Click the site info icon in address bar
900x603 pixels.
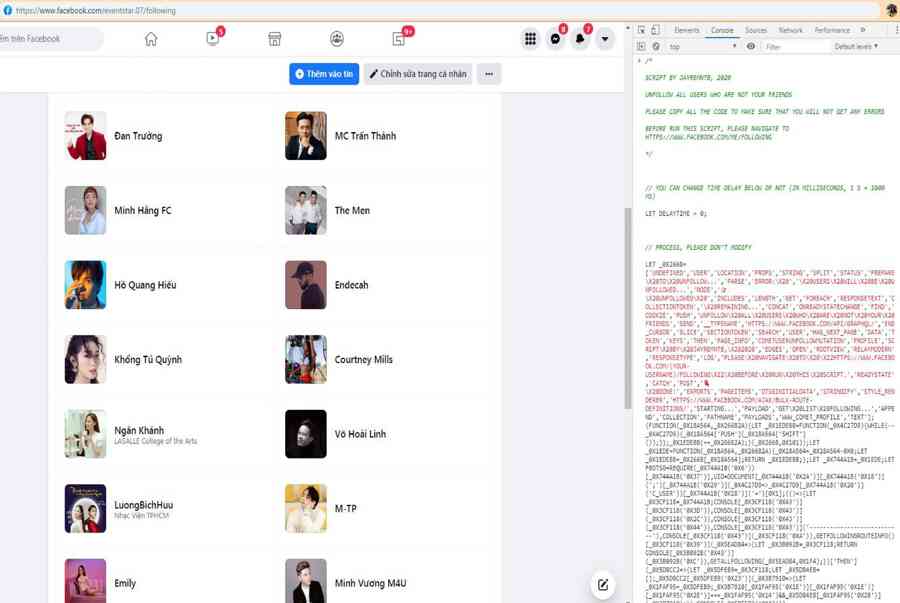click(x=7, y=10)
